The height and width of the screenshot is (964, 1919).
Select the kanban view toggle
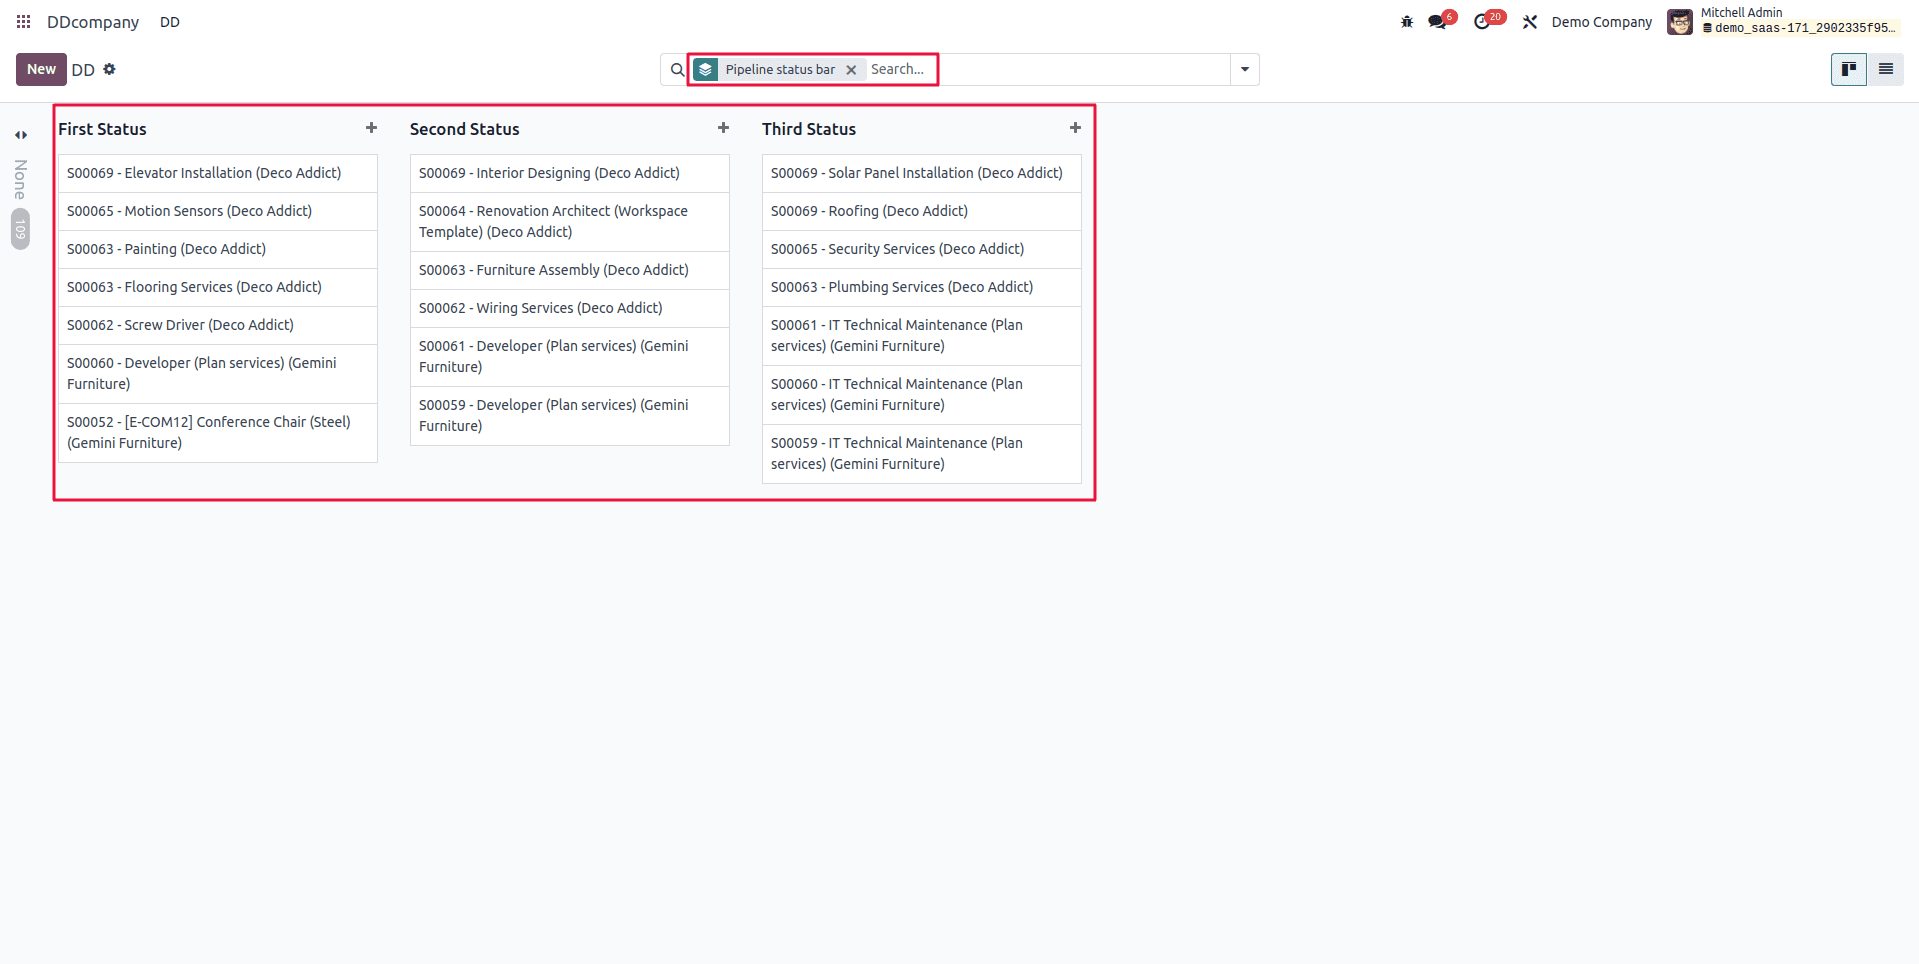[x=1847, y=69]
